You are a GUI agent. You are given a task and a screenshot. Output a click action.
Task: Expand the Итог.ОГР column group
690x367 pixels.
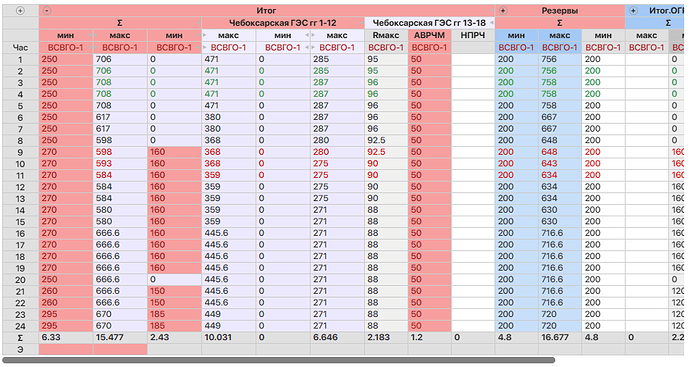pos(633,11)
